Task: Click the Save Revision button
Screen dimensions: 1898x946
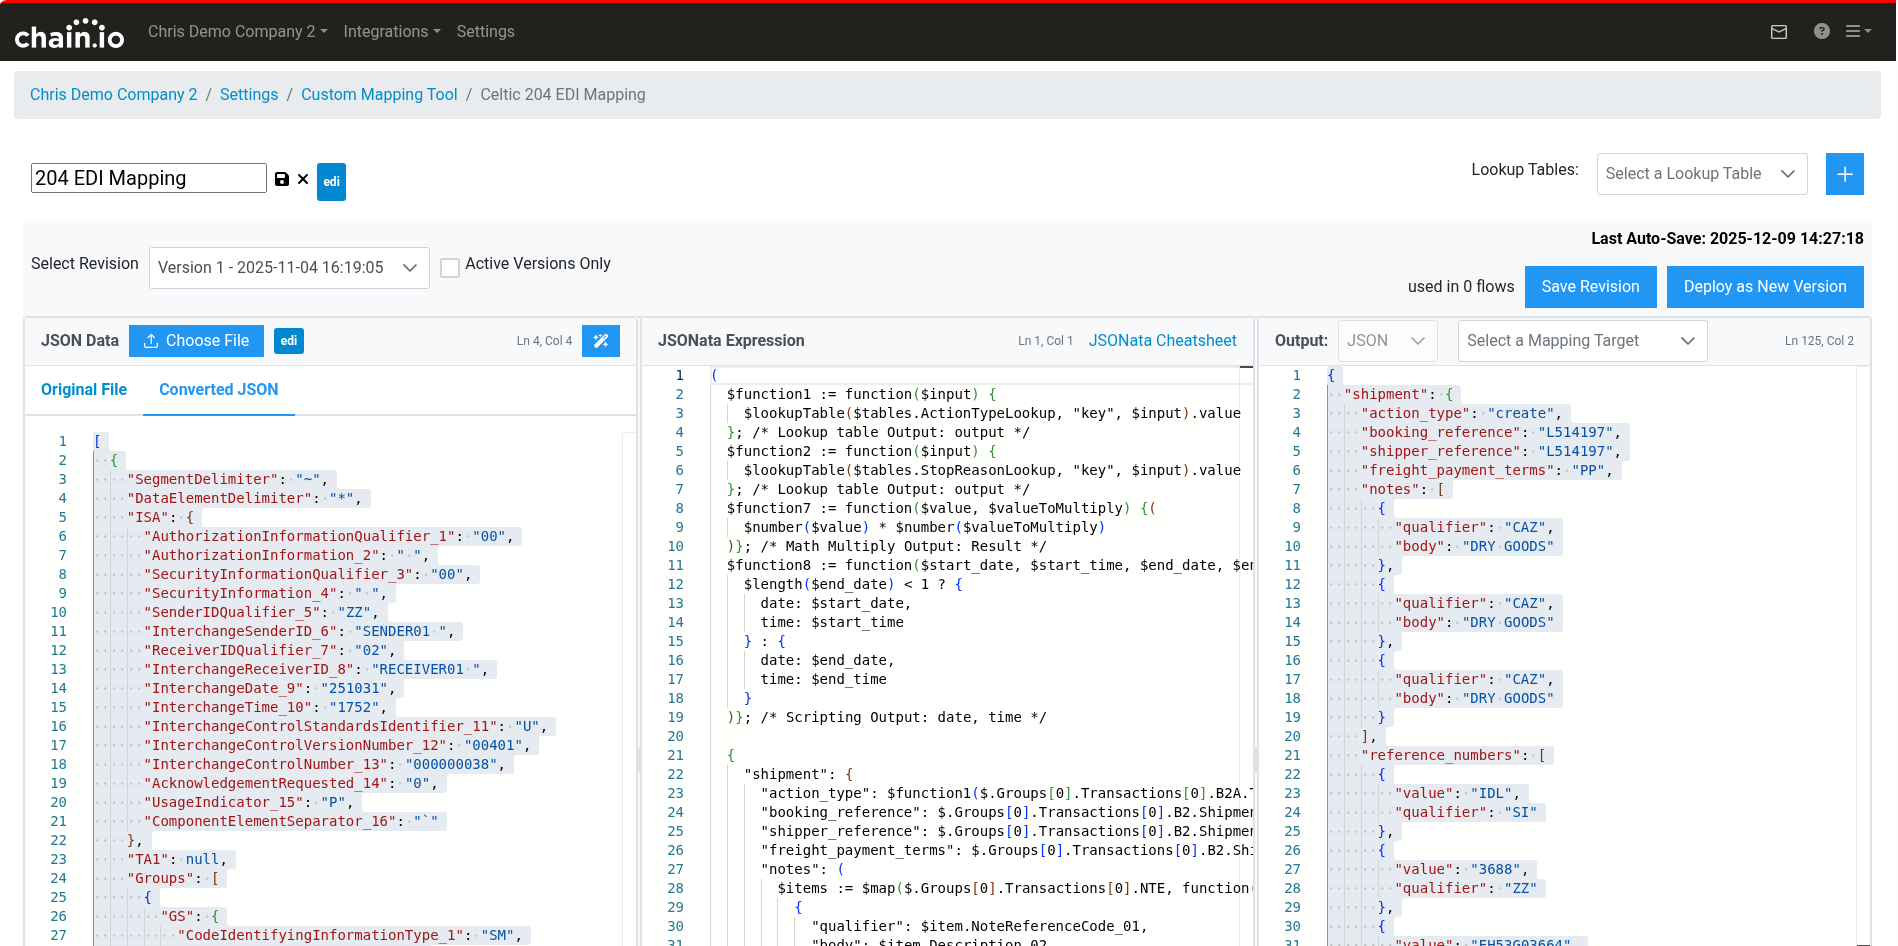Action: [1590, 287]
